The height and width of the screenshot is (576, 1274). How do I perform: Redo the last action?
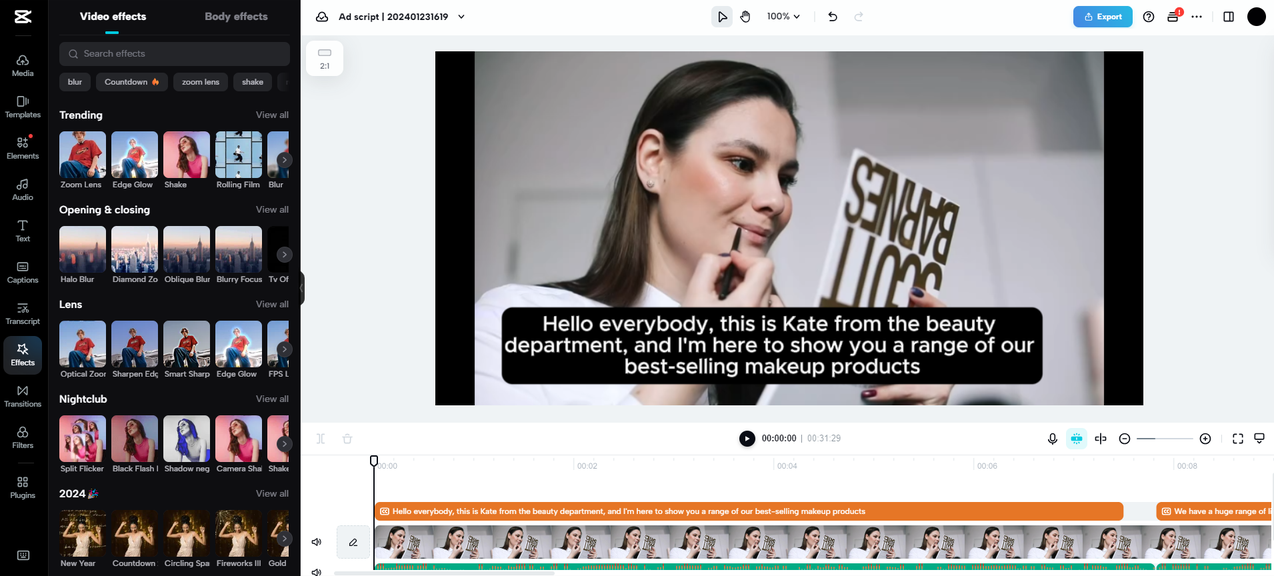(x=859, y=17)
